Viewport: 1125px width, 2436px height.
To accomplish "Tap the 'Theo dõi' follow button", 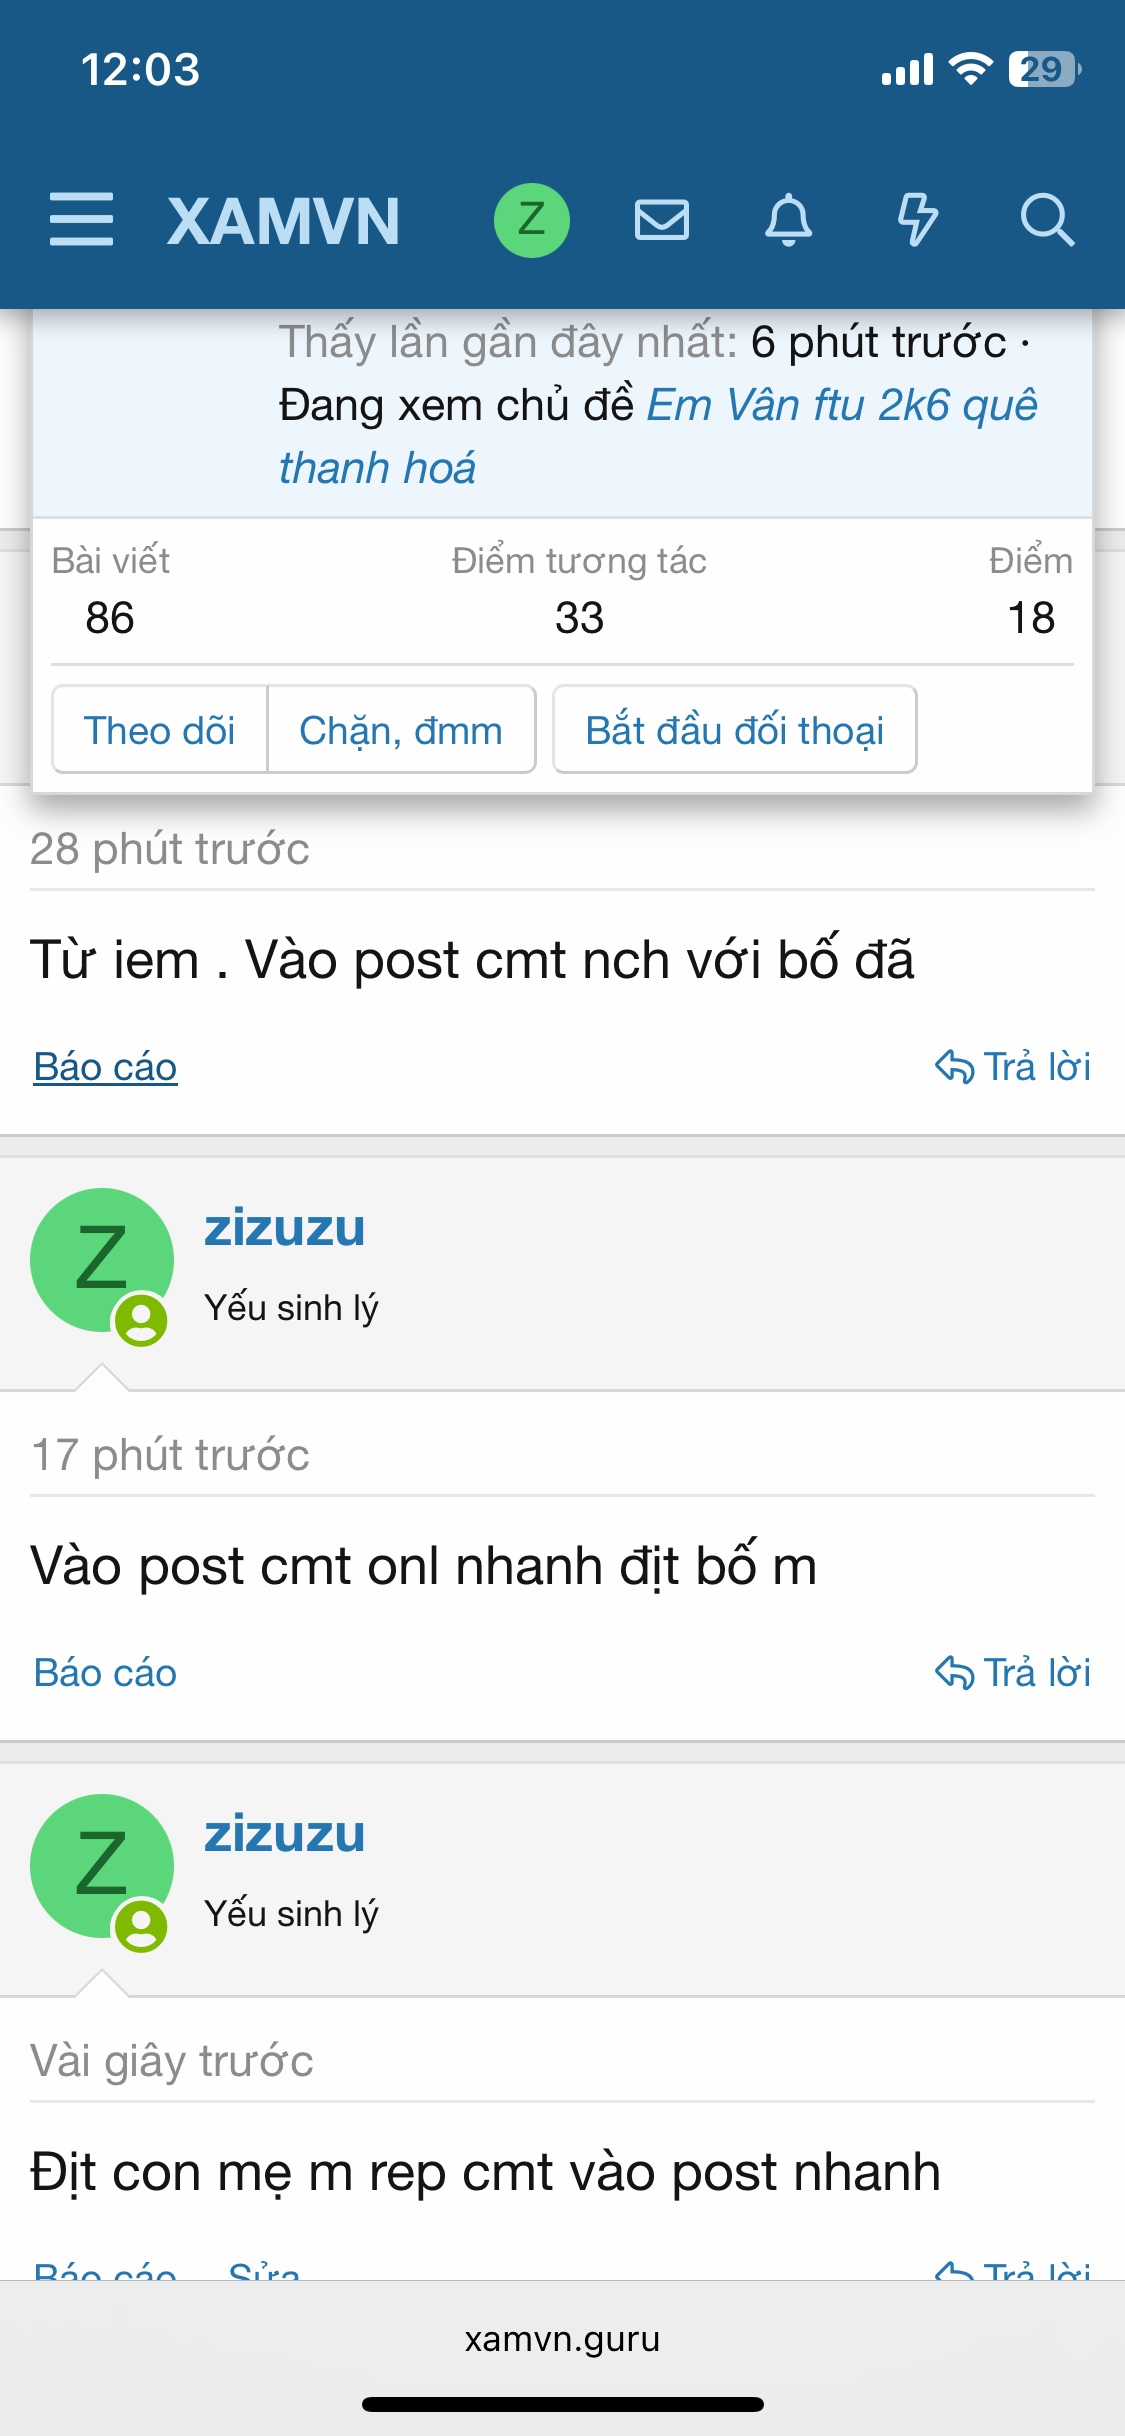I will (160, 729).
